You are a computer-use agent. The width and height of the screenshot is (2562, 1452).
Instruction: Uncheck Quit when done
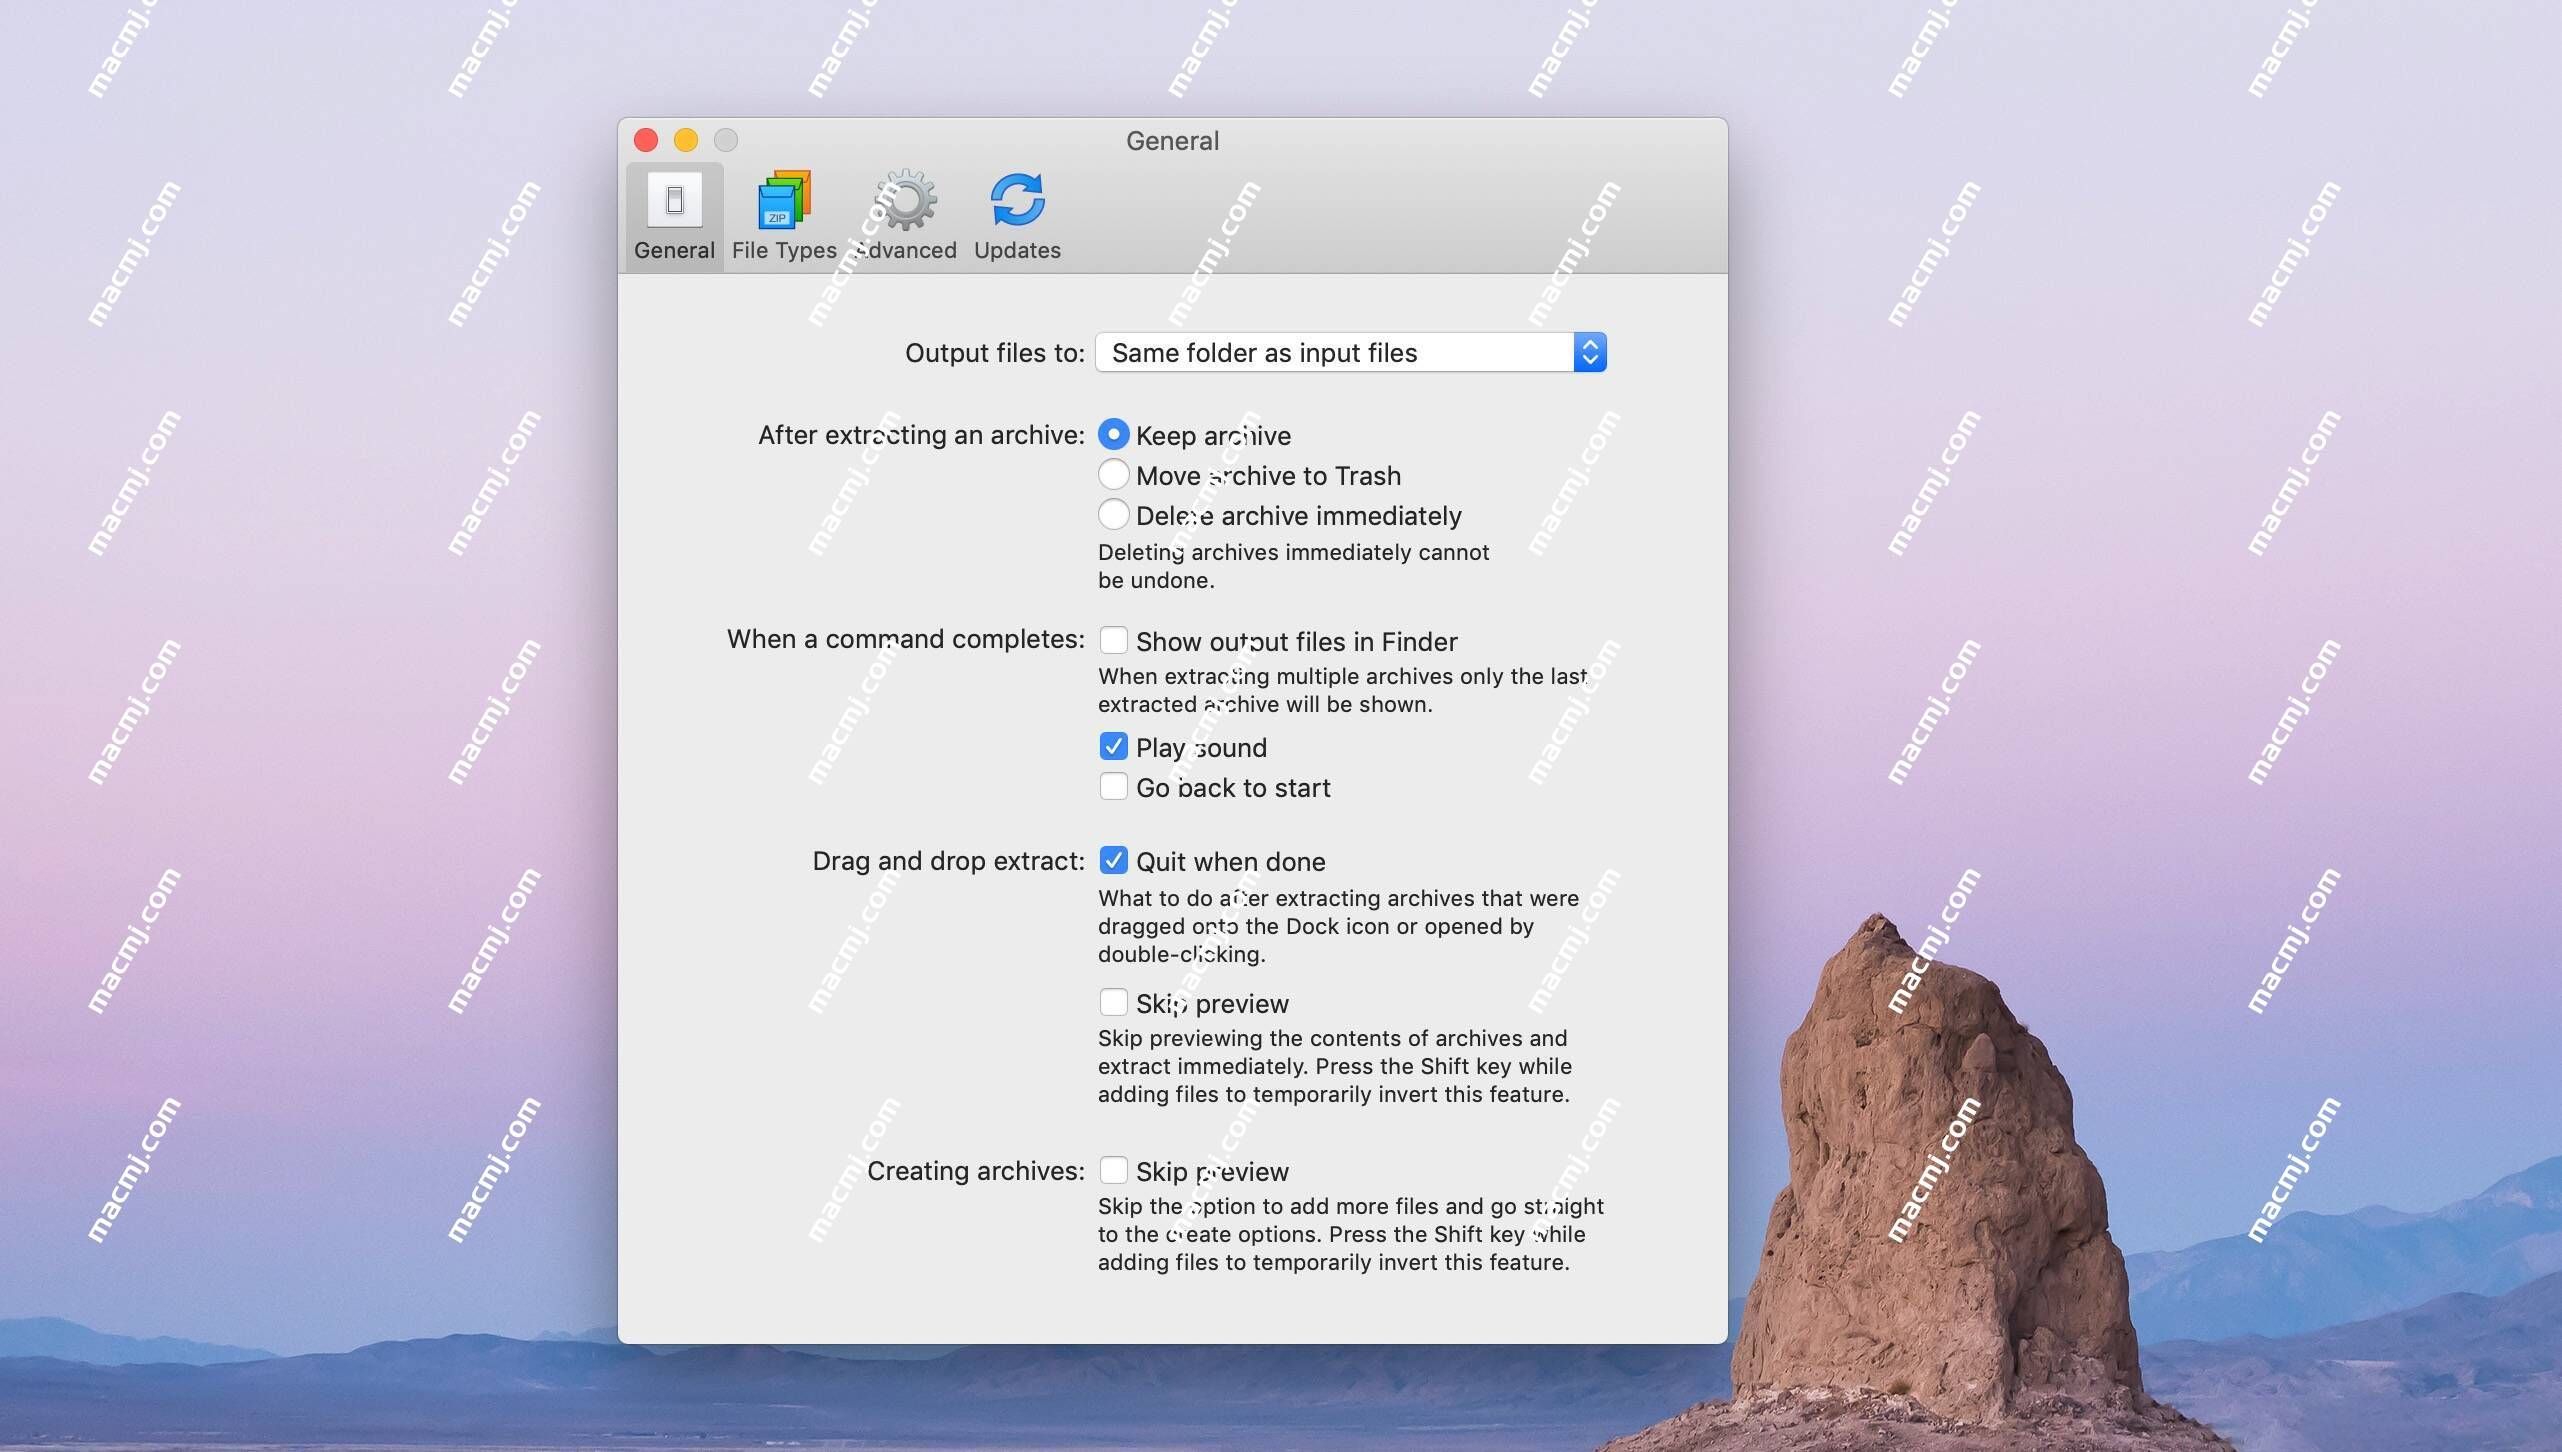[x=1113, y=861]
